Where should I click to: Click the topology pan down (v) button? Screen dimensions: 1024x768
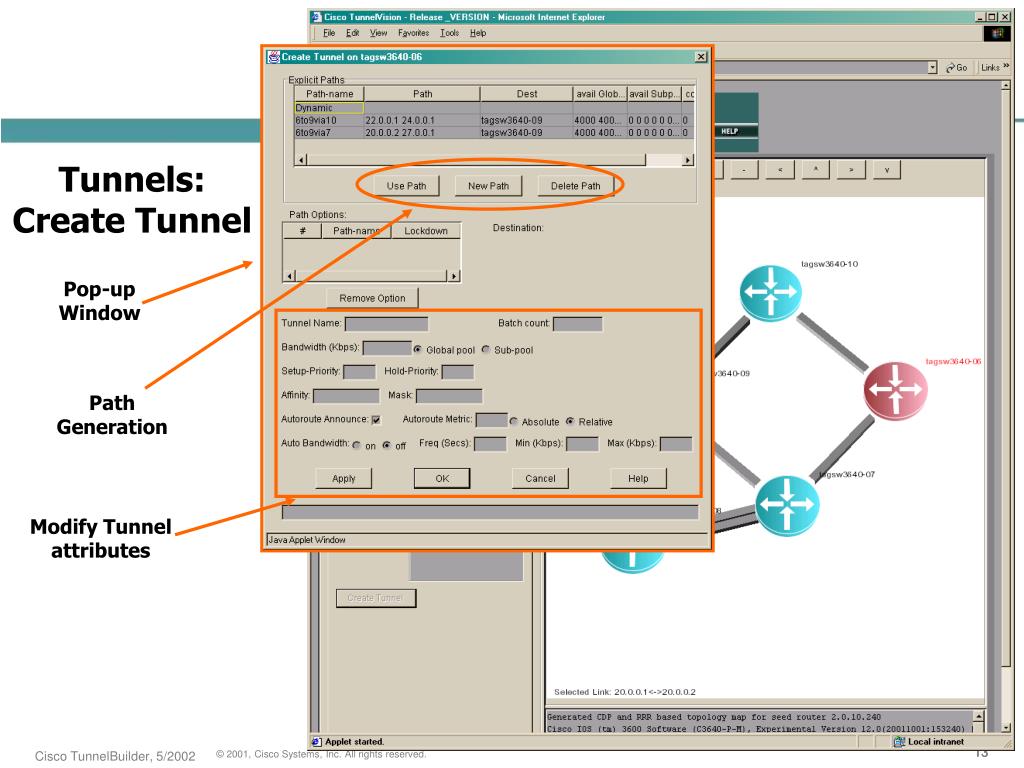pyautogui.click(x=887, y=170)
